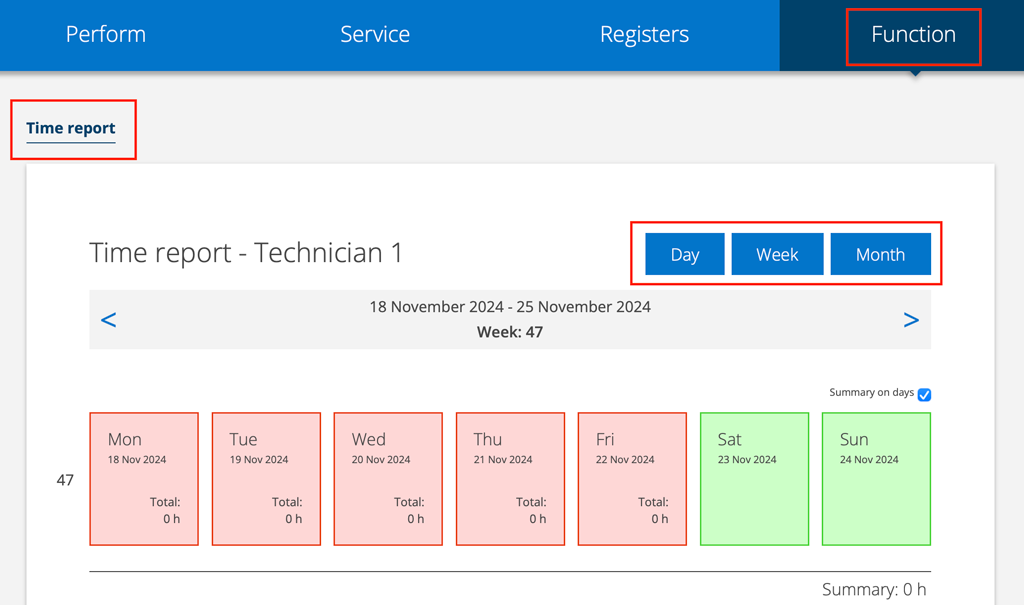Switch to the Time report tab
The width and height of the screenshot is (1024, 605).
71,128
